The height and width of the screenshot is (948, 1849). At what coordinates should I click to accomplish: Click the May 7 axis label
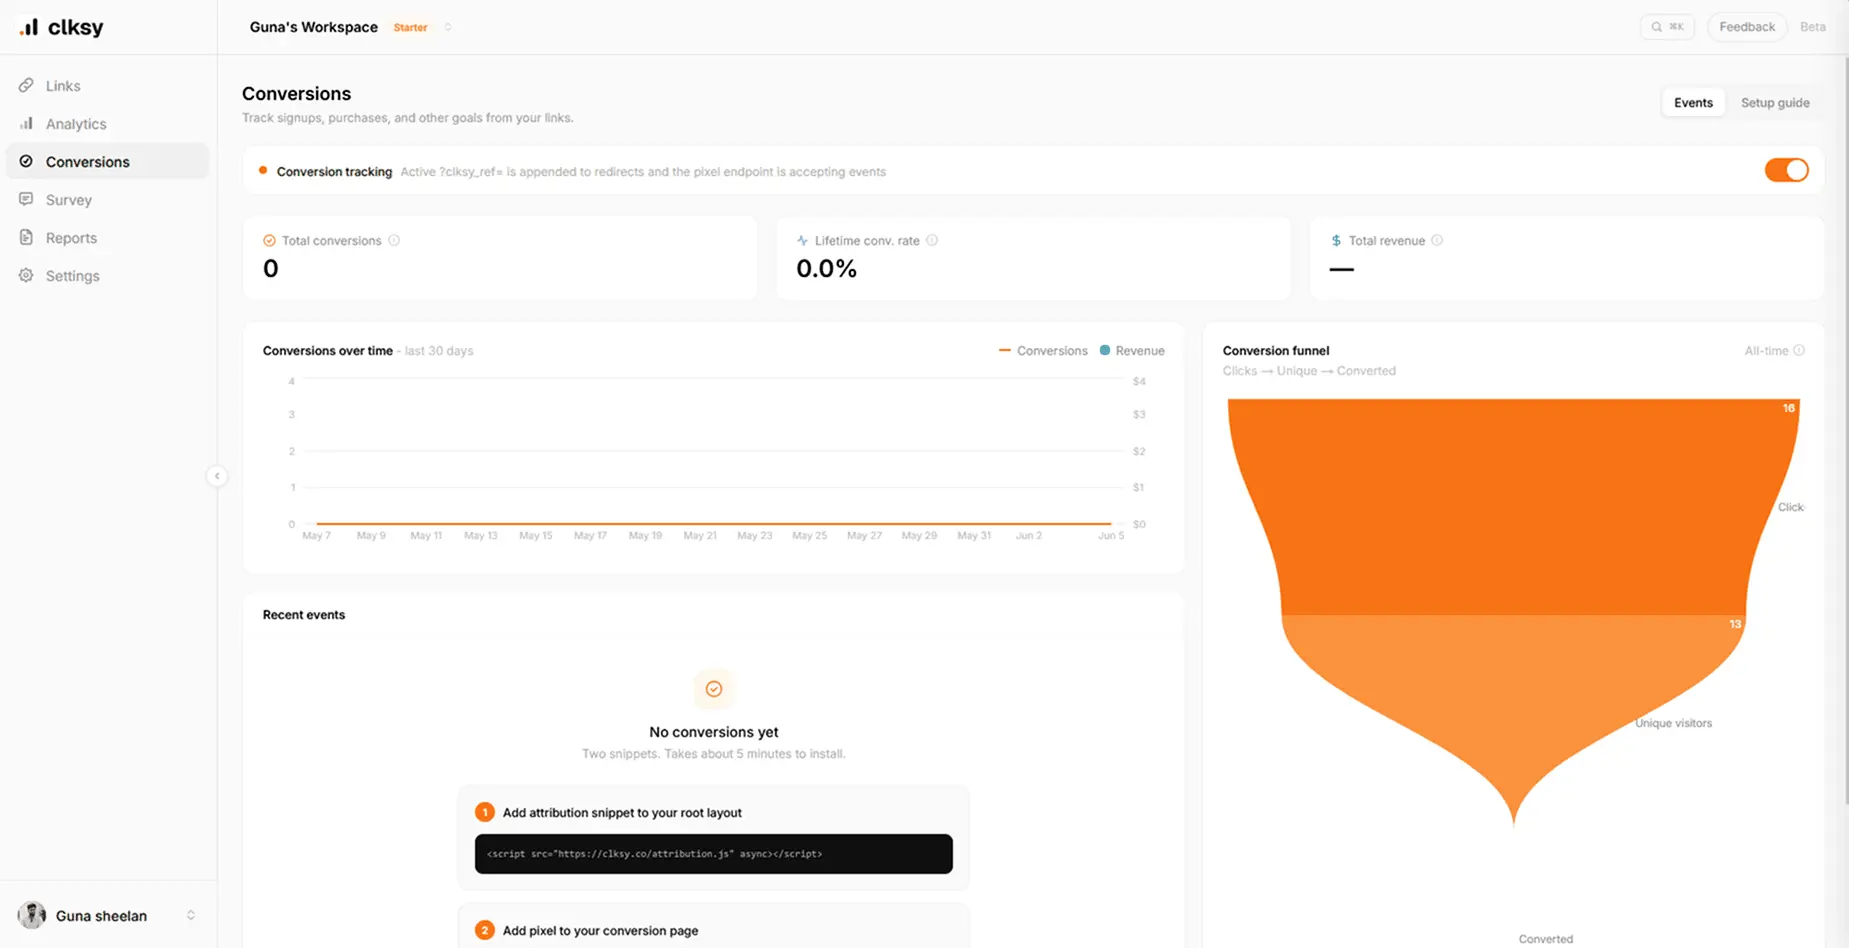point(316,536)
